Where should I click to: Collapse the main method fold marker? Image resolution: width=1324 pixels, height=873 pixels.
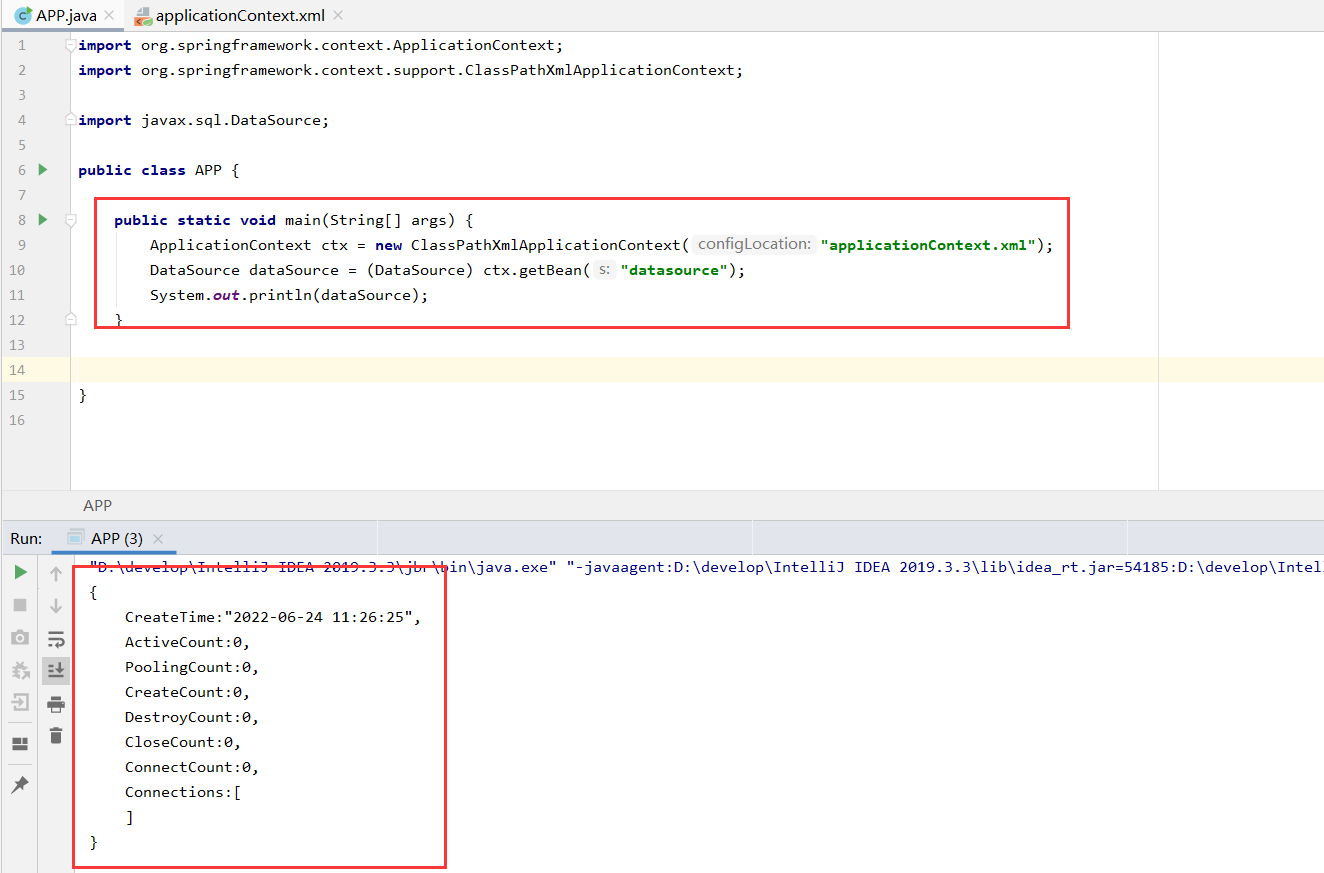coord(70,220)
